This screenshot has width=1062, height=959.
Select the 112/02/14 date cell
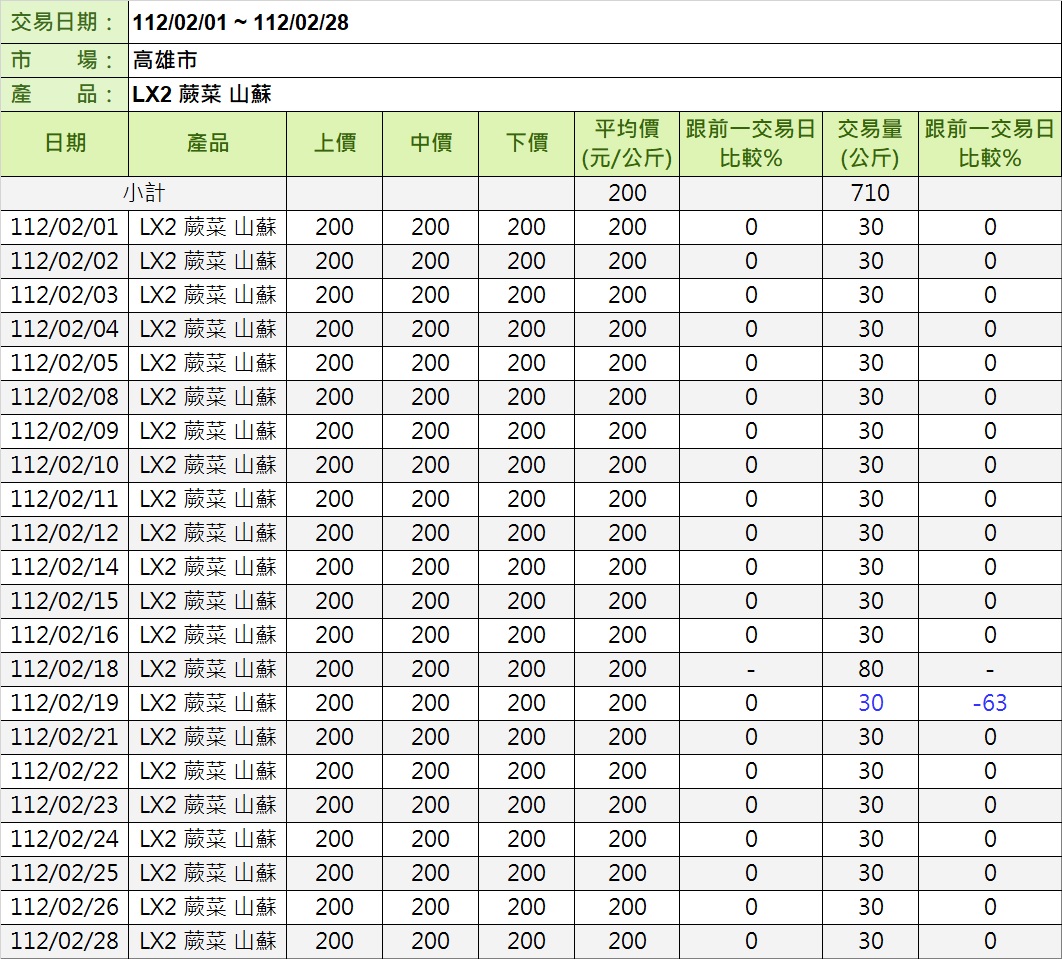65,567
